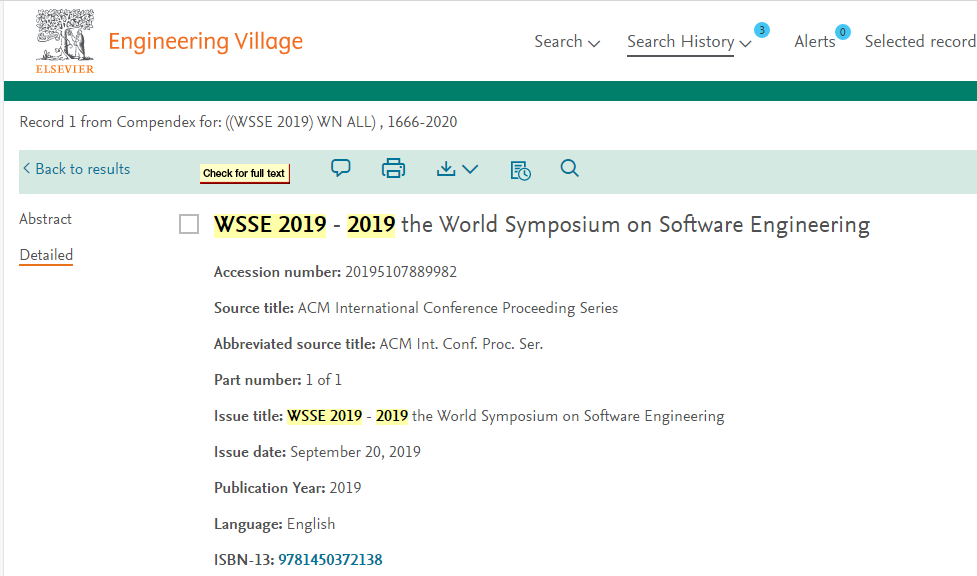Click the Record 1 from Compendex query text
The width and height of the screenshot is (977, 576).
238,122
